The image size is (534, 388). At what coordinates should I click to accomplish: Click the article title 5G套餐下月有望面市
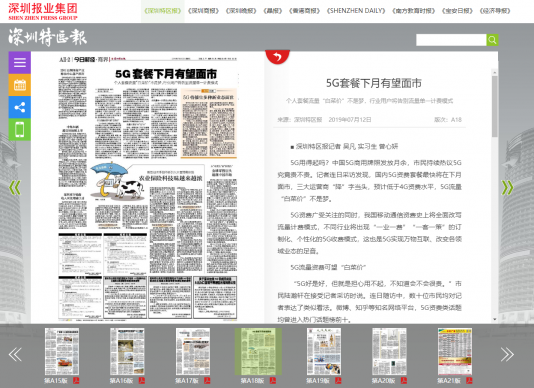click(374, 83)
